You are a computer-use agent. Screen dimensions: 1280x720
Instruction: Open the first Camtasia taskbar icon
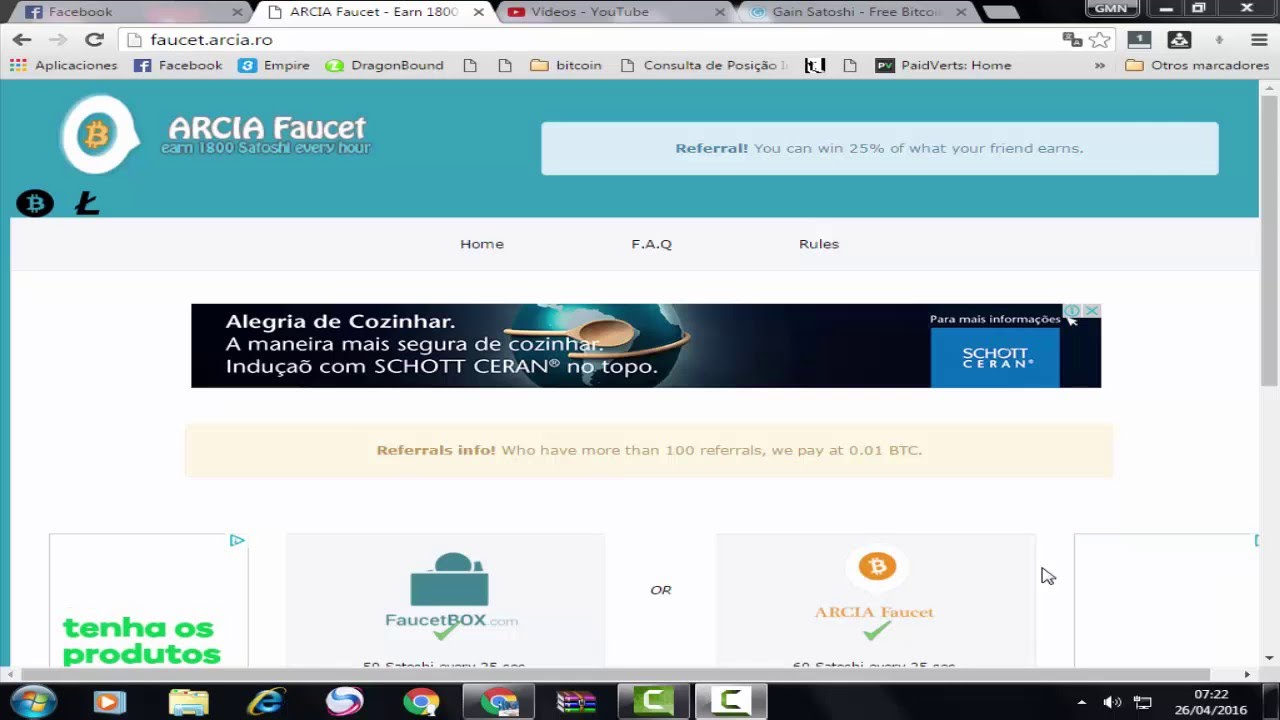click(653, 701)
